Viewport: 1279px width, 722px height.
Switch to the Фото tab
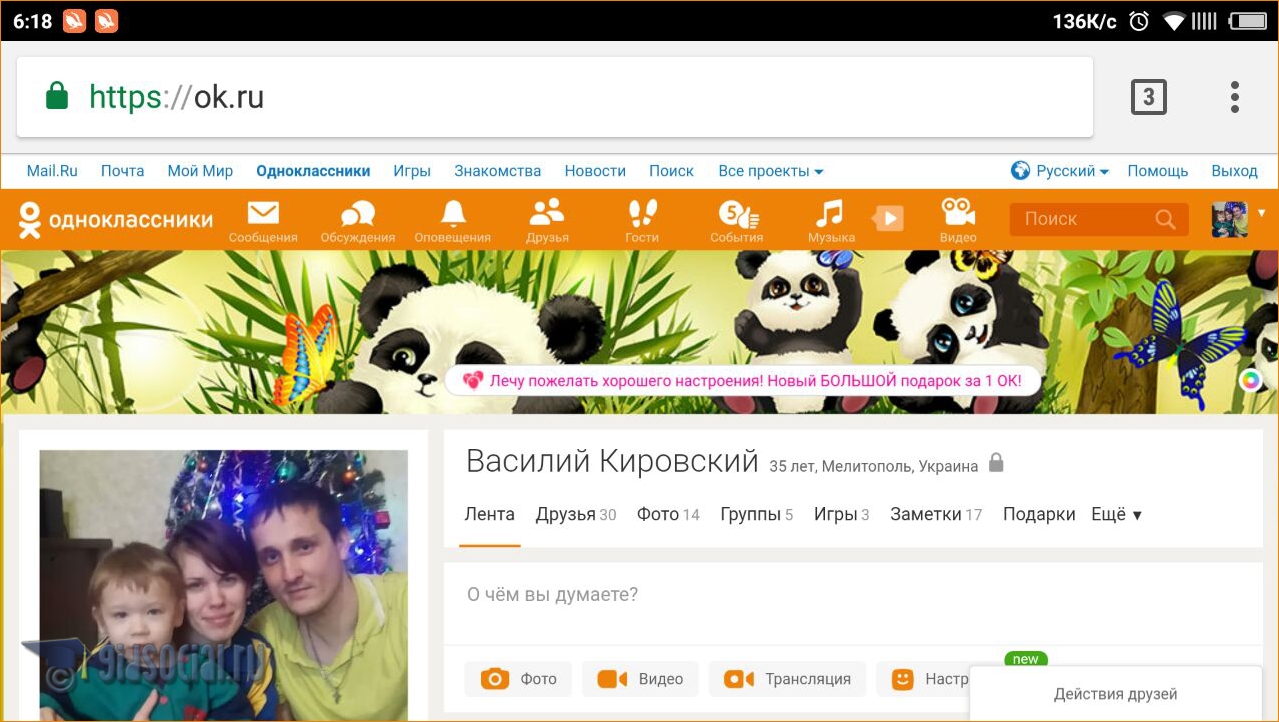(667, 515)
